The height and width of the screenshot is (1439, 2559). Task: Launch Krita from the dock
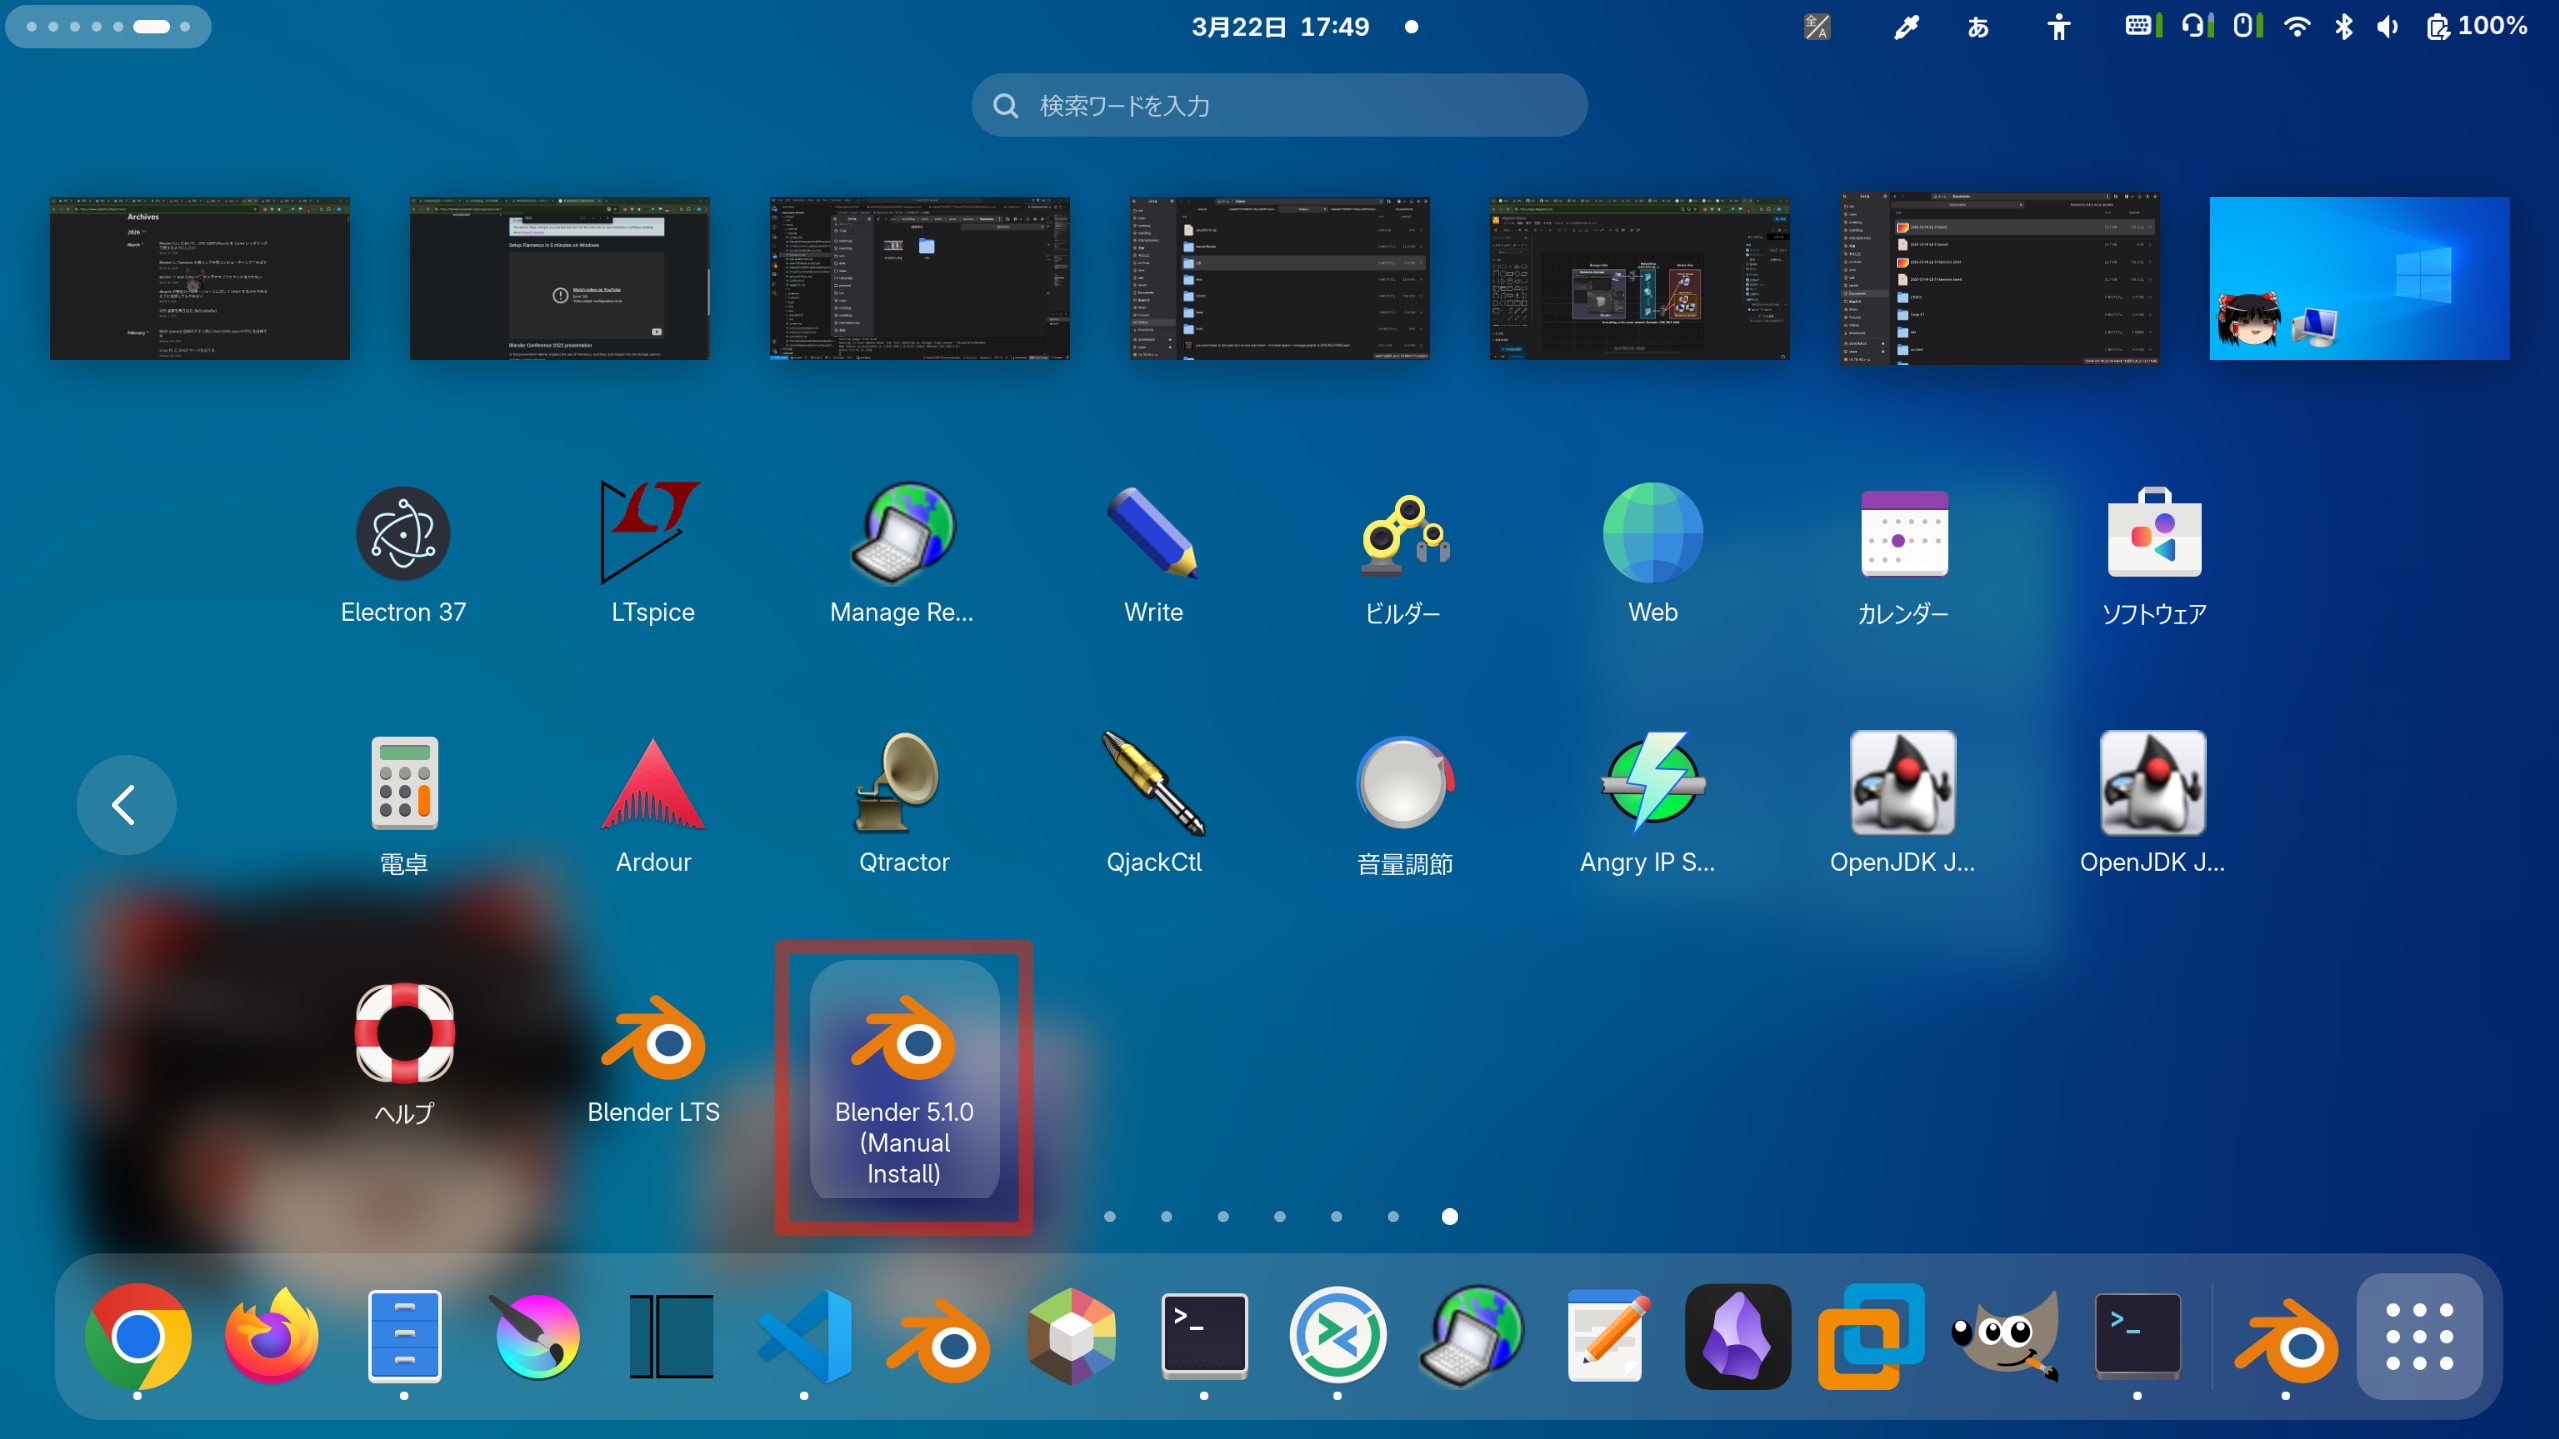tap(537, 1336)
